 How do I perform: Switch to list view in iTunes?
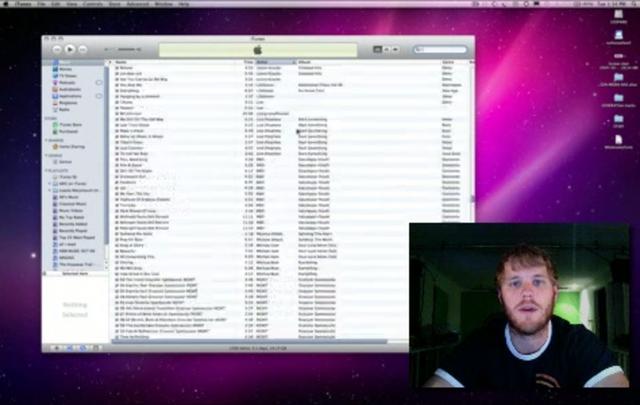(x=377, y=49)
